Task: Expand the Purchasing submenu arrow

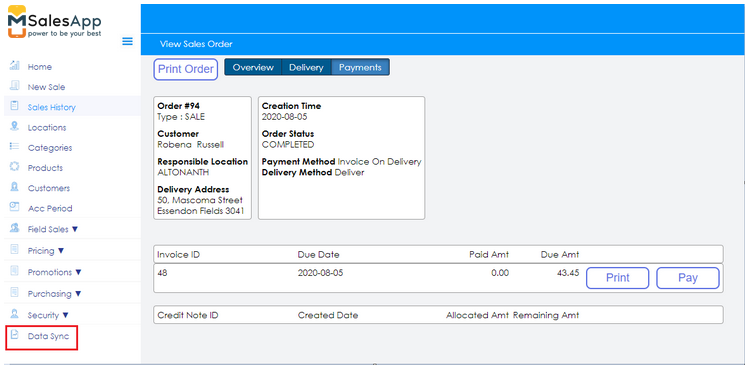Action: coord(78,294)
